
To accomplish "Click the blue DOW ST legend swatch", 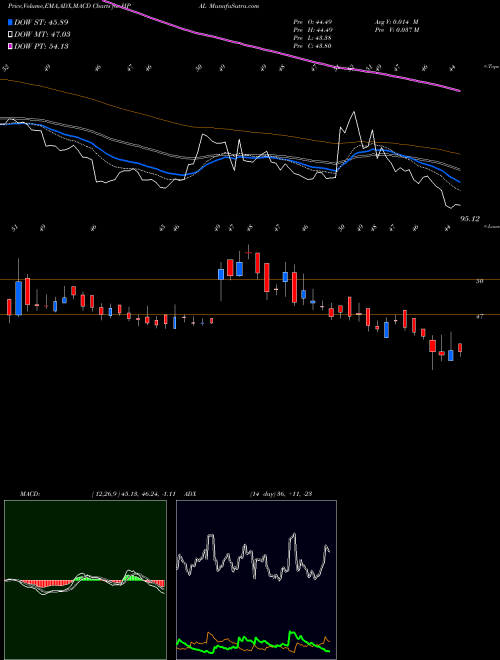I will point(11,22).
